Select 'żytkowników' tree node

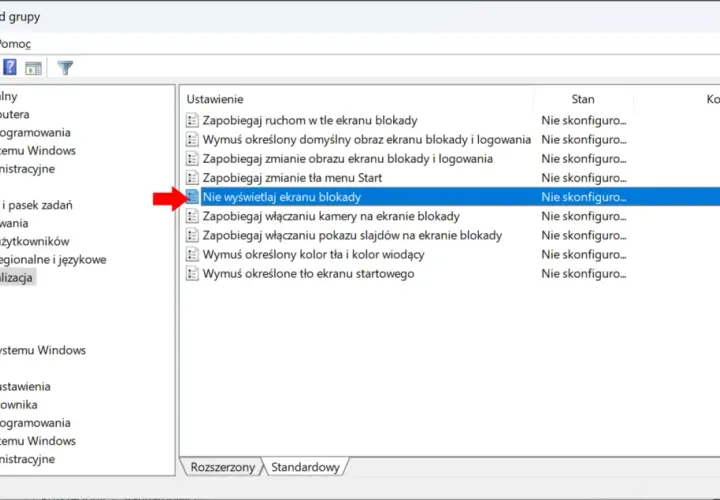pos(34,241)
